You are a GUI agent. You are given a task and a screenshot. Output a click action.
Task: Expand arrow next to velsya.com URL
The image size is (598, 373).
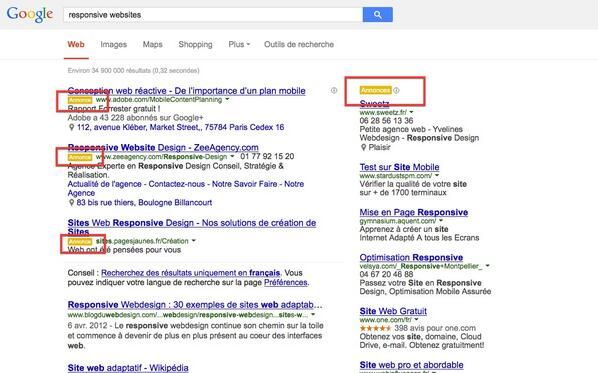[x=487, y=266]
